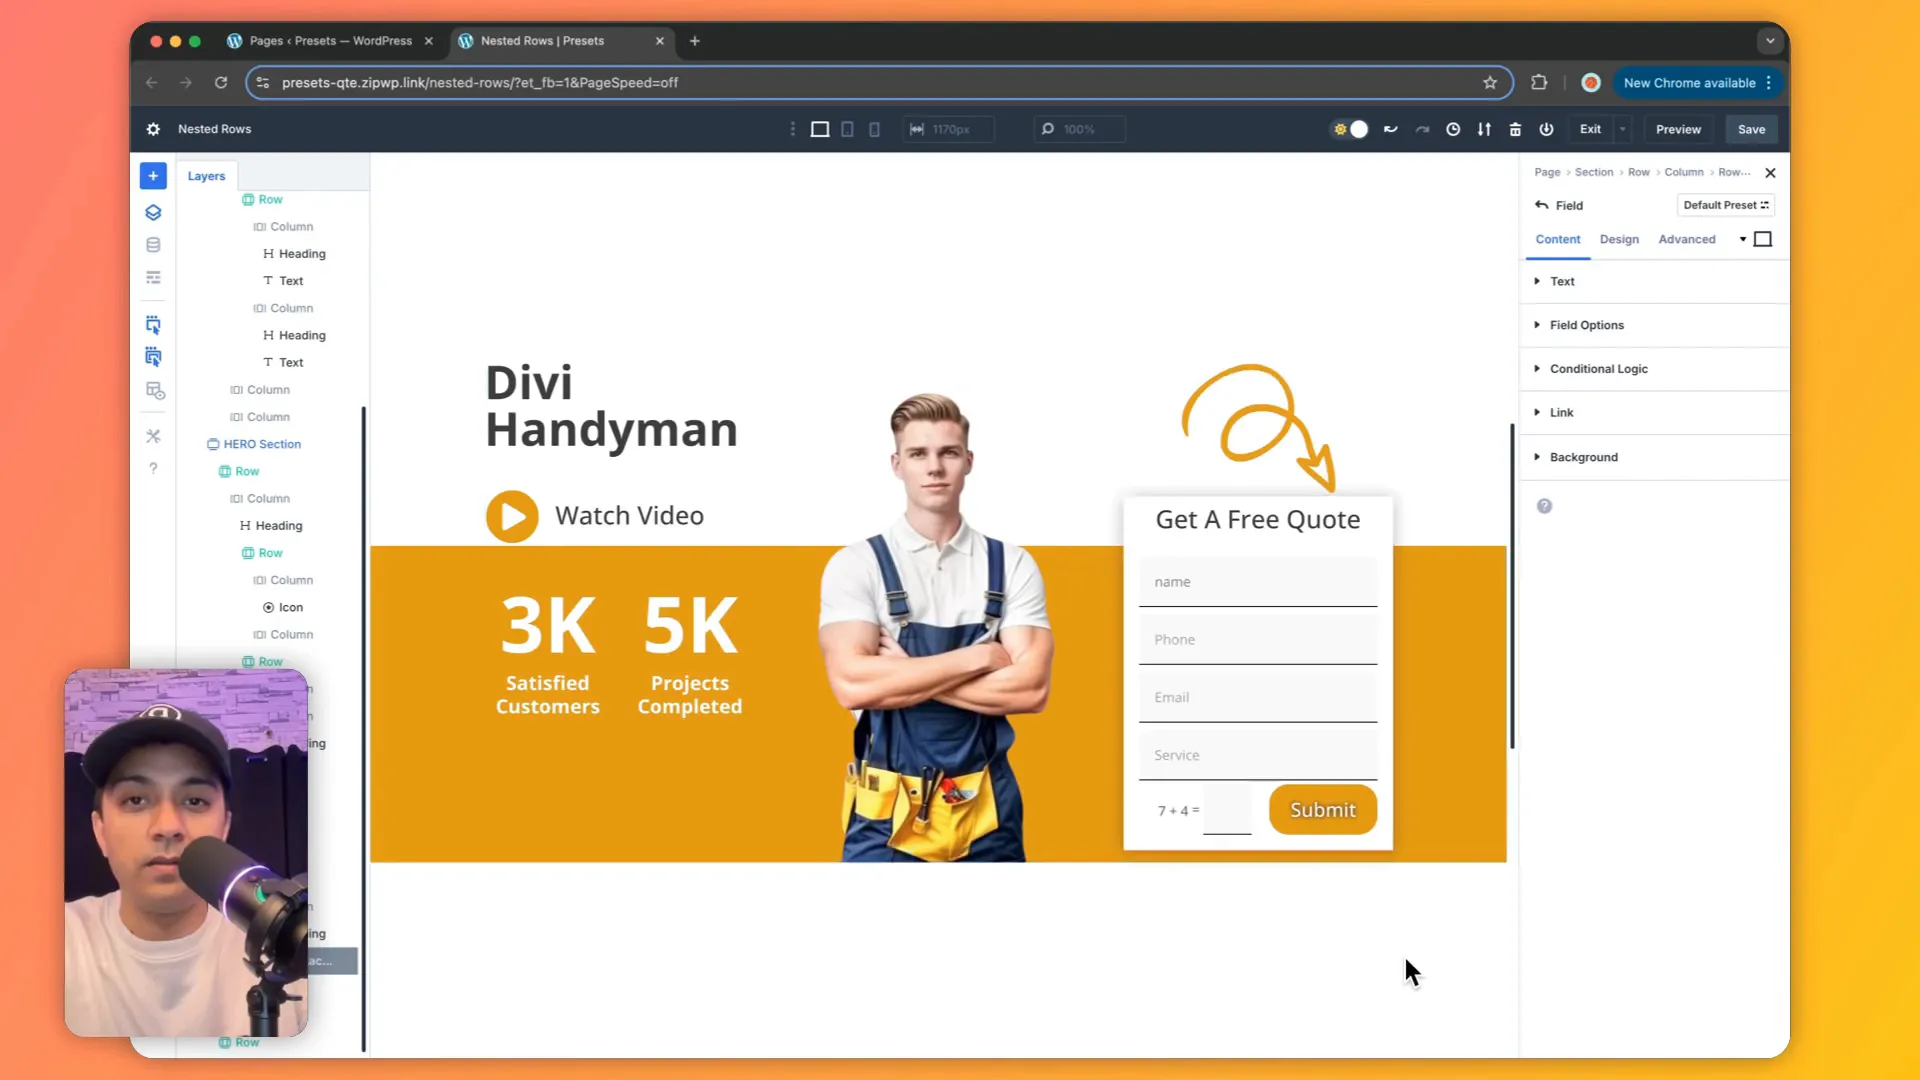Open builder settings gear icon

tap(153, 129)
